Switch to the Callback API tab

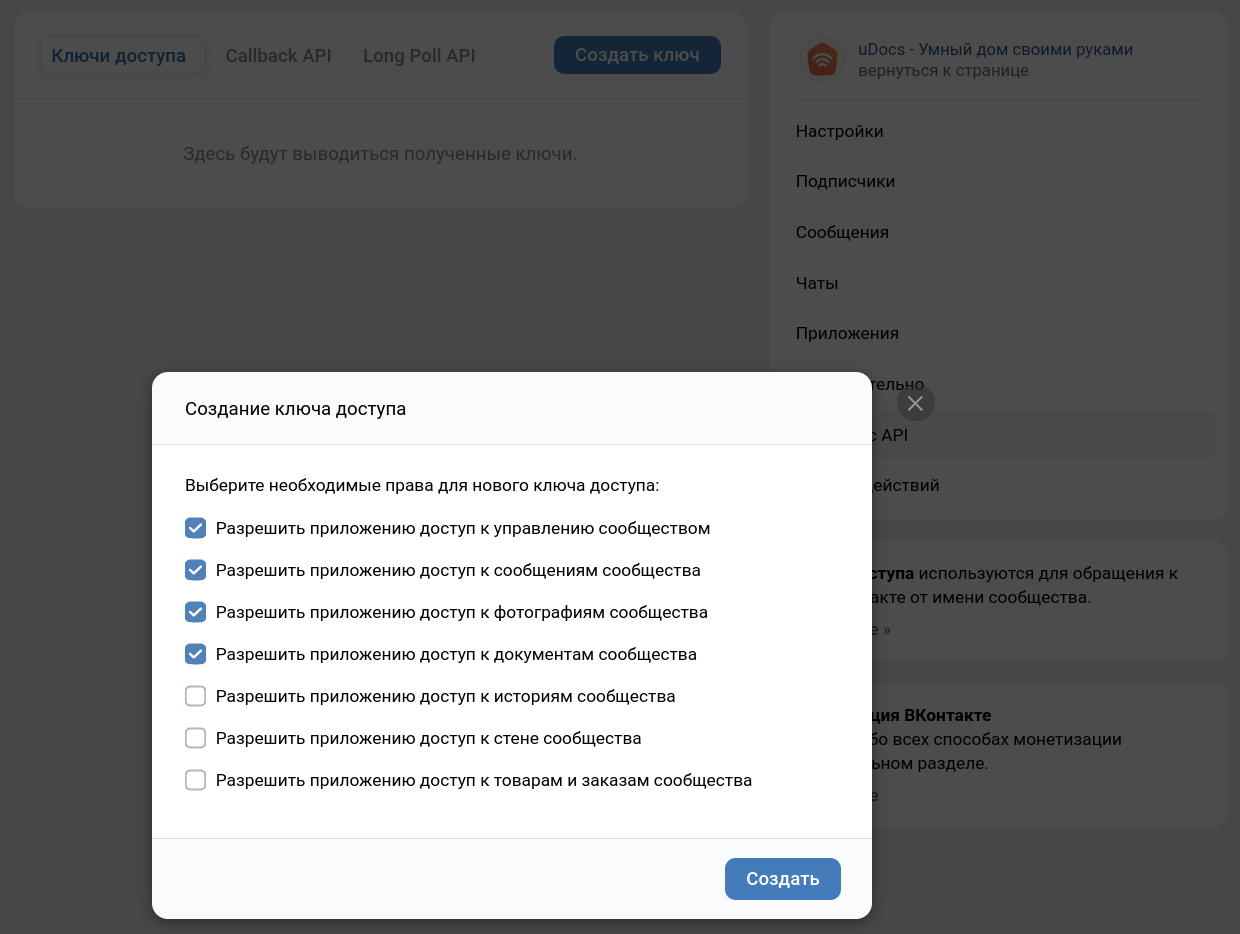tap(278, 56)
